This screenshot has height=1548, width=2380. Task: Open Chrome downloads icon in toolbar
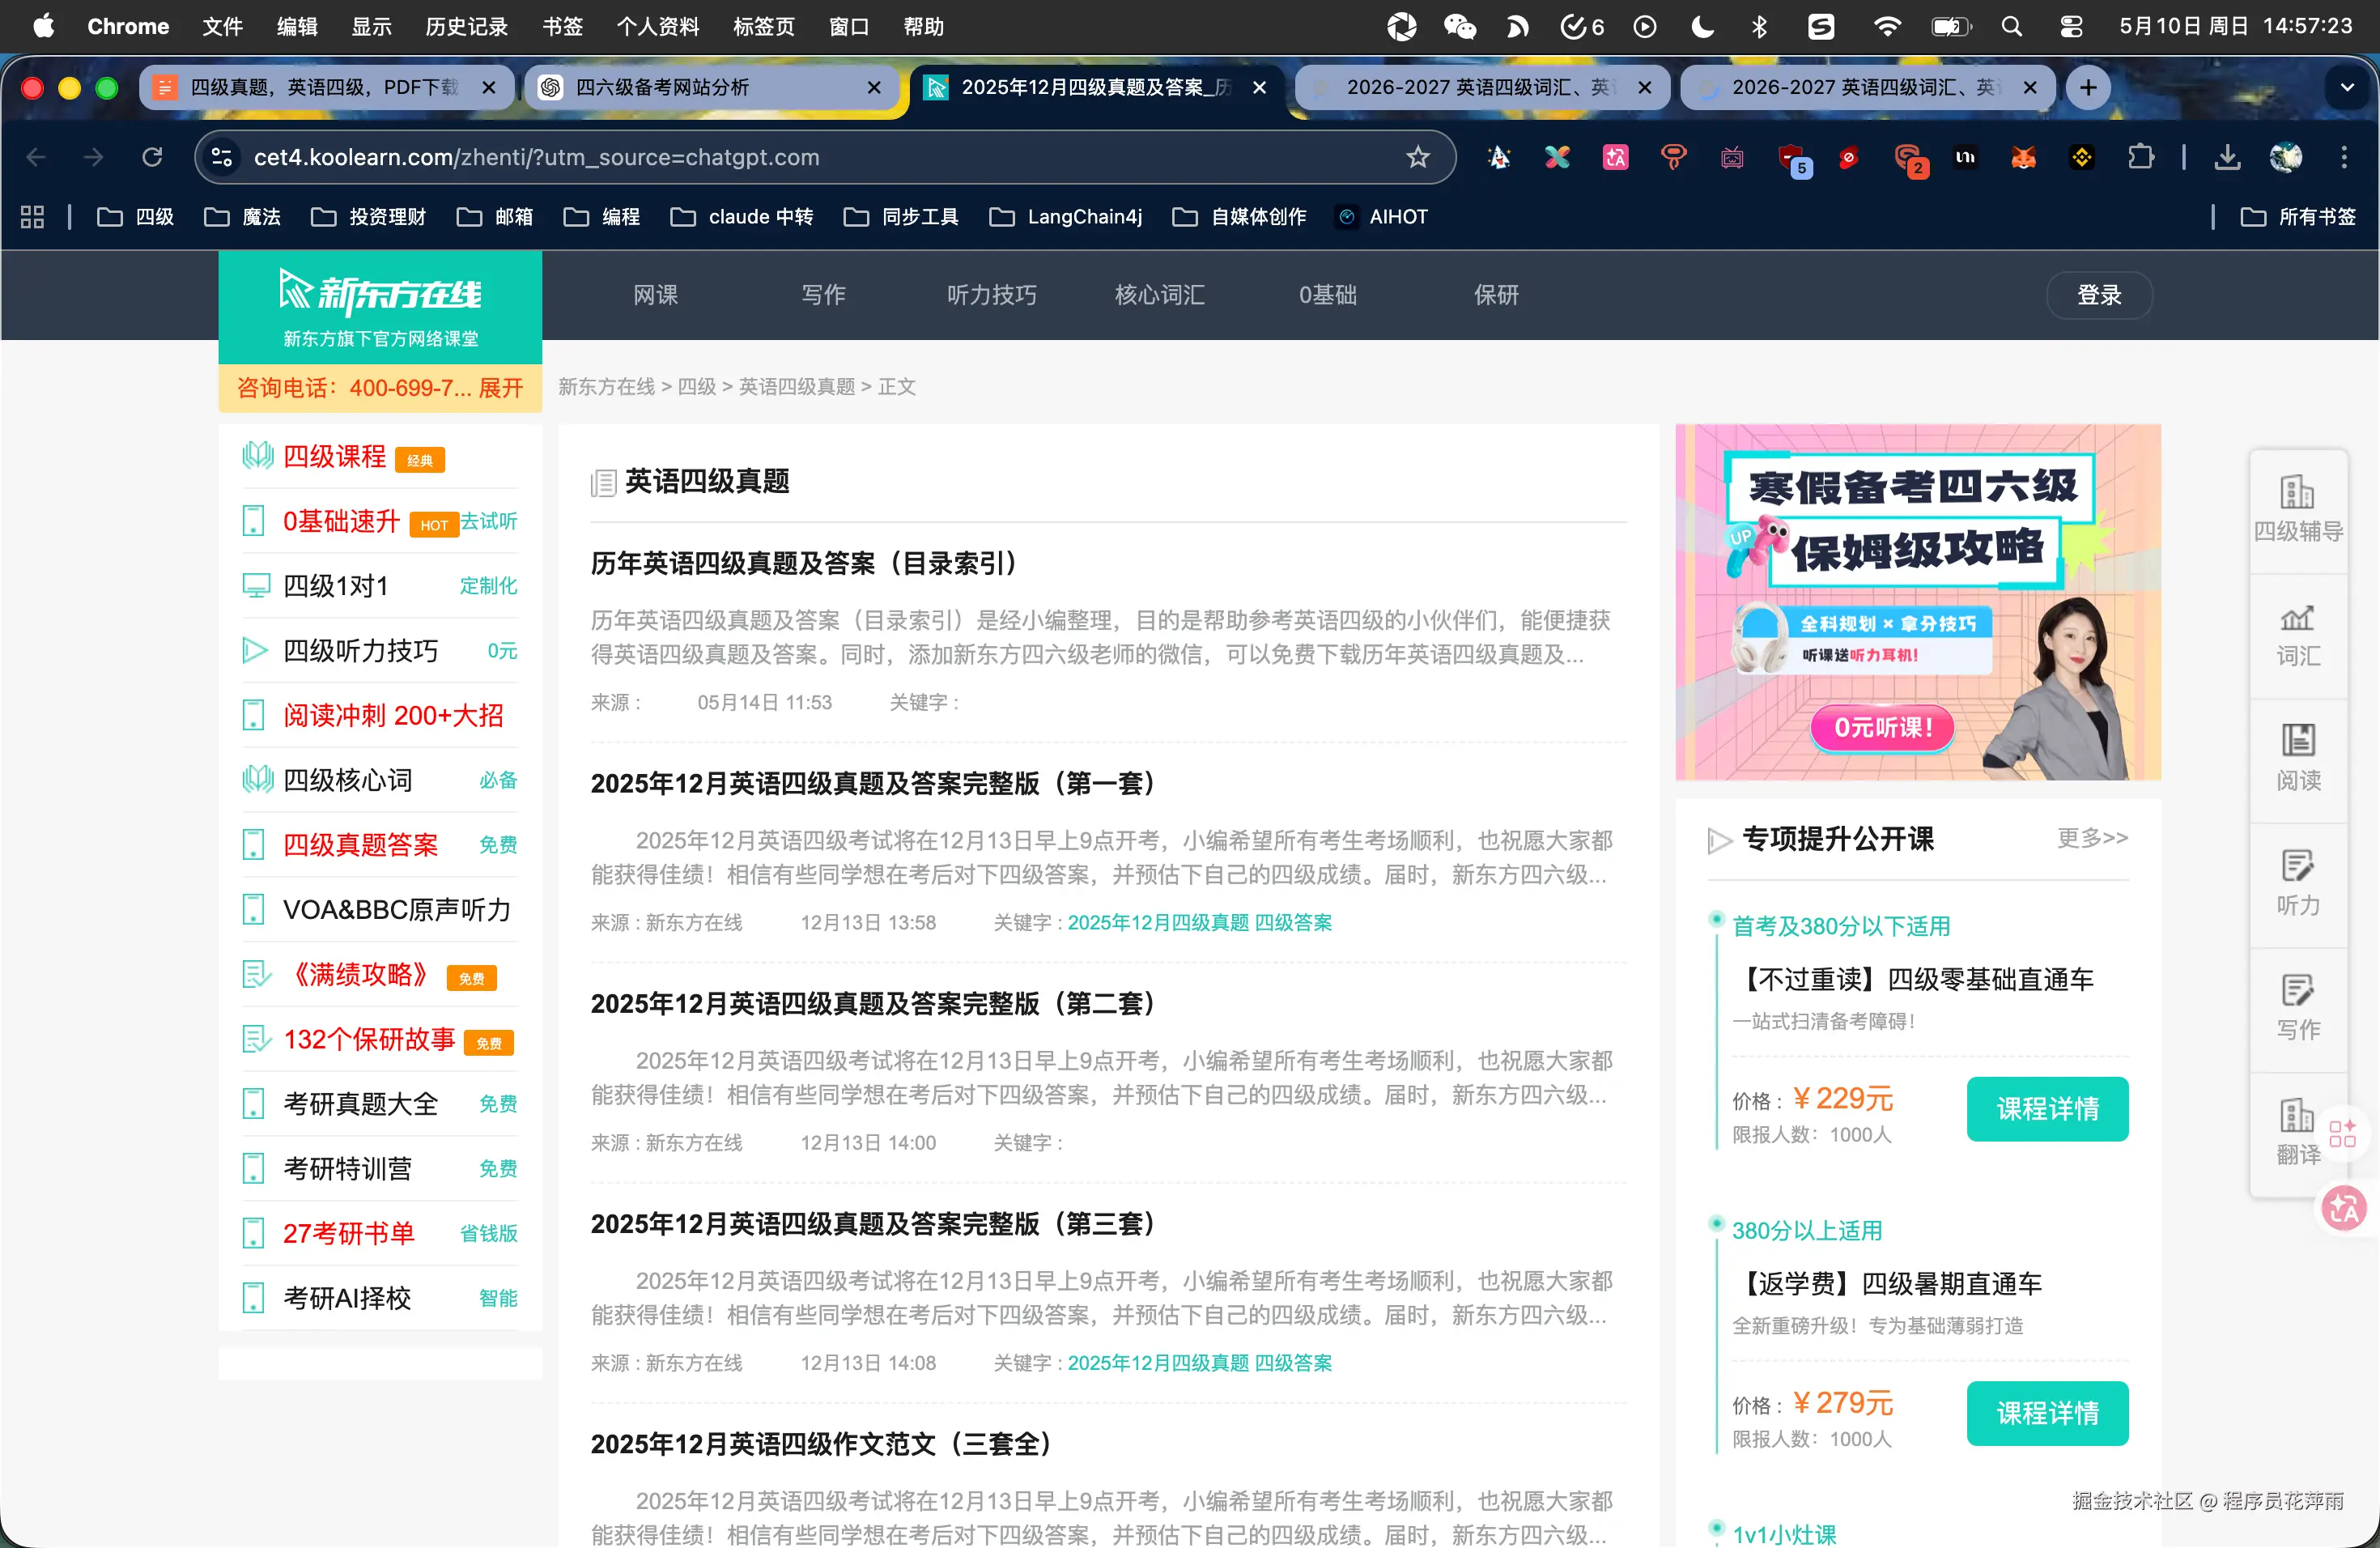(2227, 157)
